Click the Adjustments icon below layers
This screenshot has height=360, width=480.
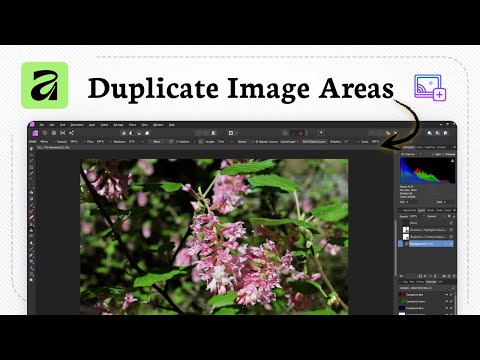pyautogui.click(x=426, y=276)
